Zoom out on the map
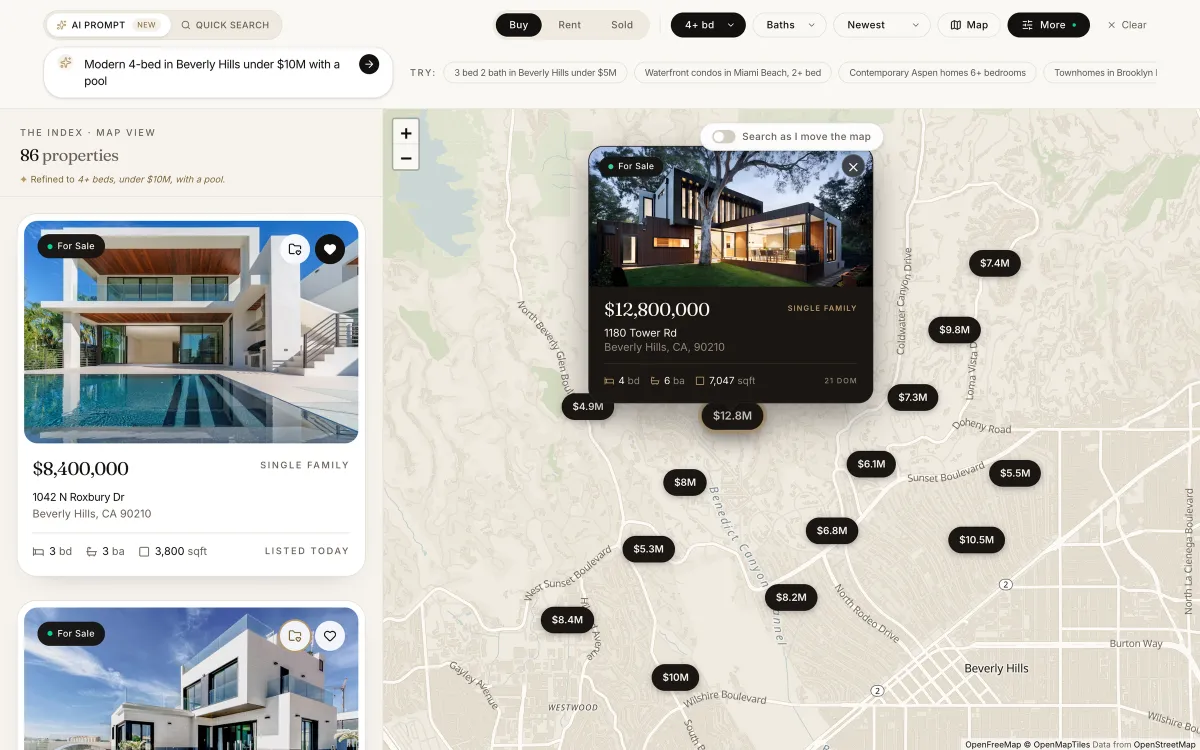Screen dimensions: 1200x750 coord(406,158)
